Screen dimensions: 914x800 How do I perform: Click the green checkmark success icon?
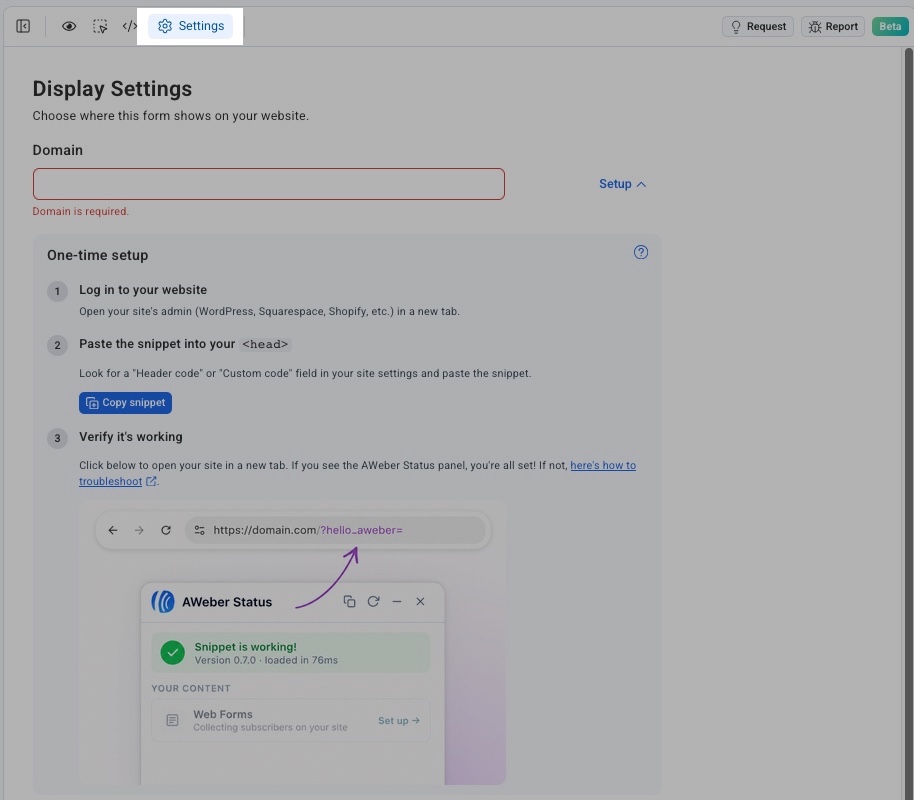click(x=173, y=653)
